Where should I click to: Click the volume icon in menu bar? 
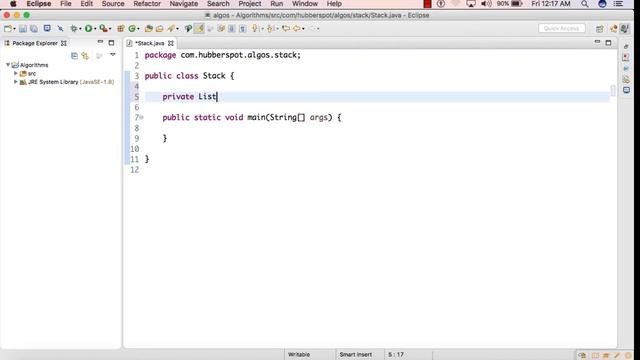486,4
